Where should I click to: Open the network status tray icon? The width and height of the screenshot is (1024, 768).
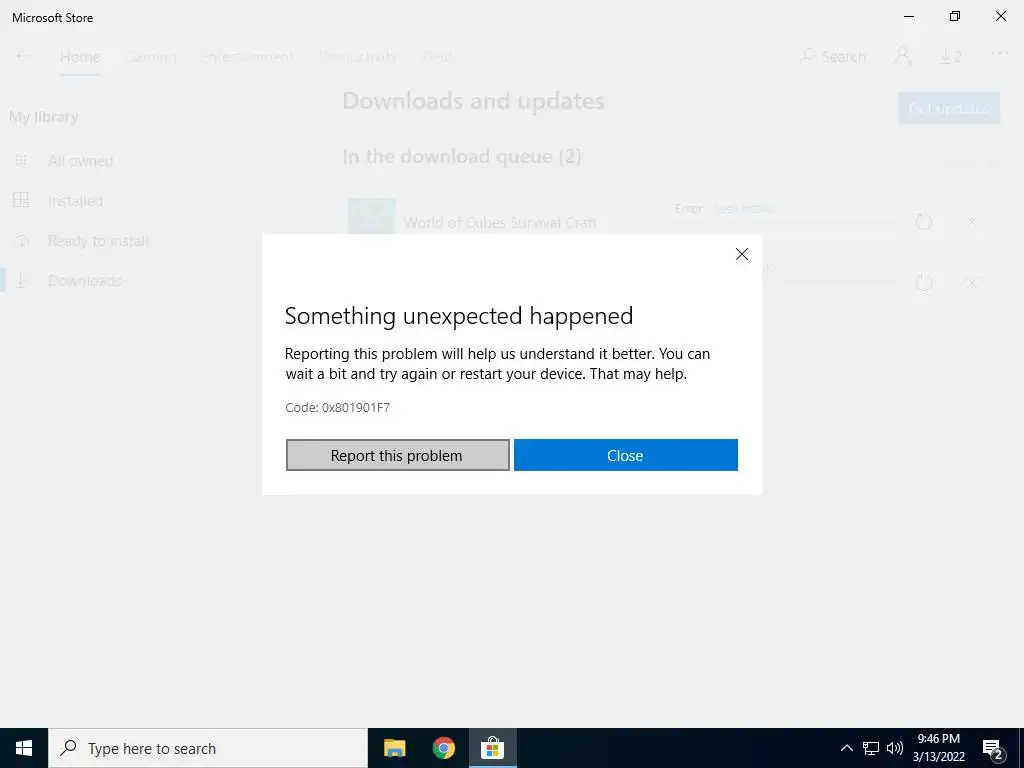[x=871, y=748]
